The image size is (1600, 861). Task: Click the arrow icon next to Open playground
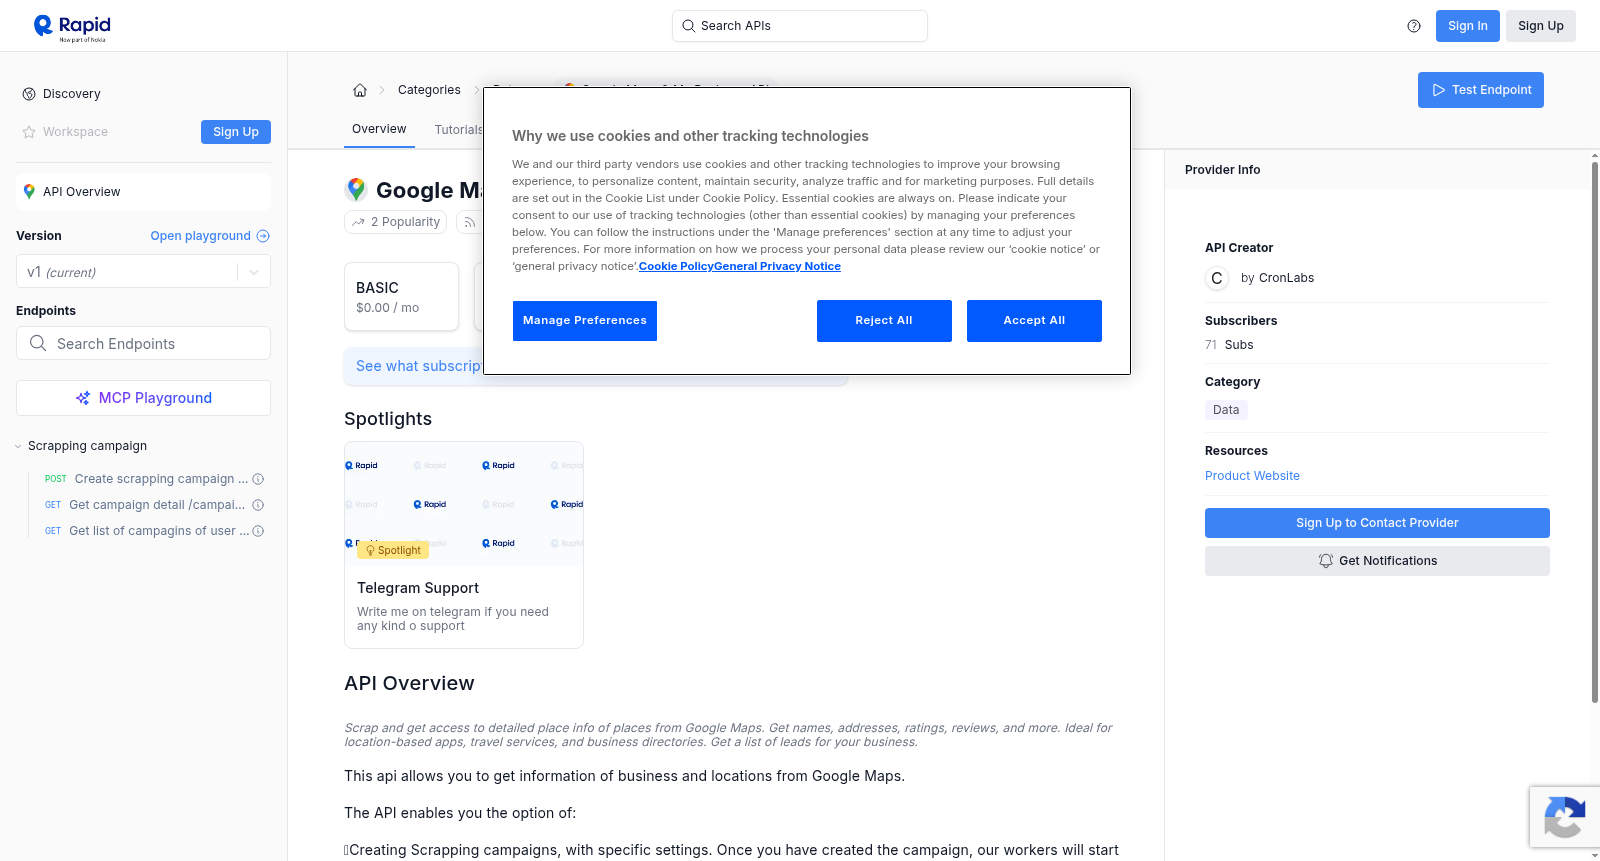click(263, 236)
